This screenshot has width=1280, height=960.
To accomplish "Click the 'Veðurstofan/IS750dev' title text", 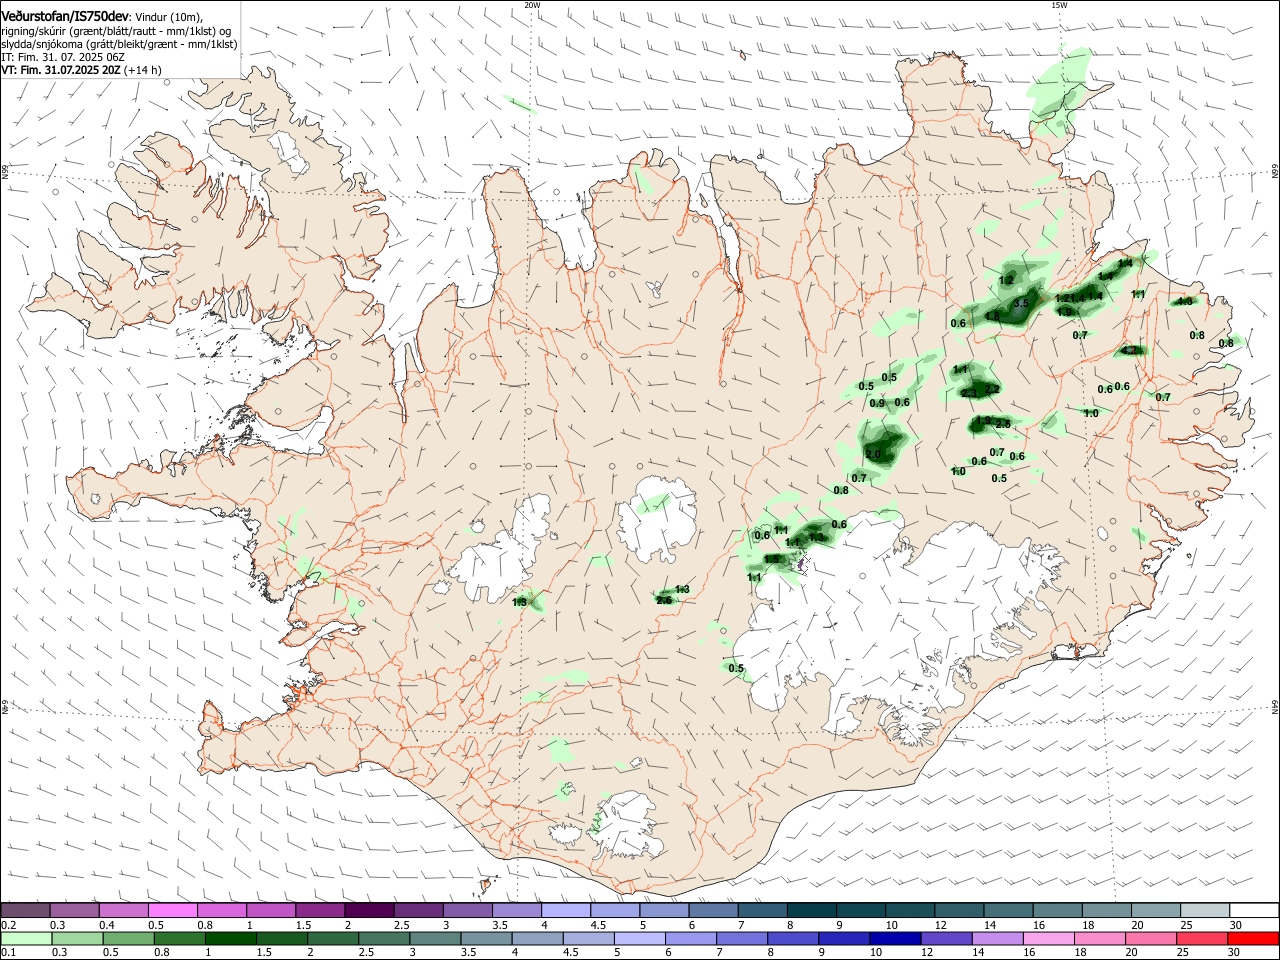I will [x=64, y=16].
